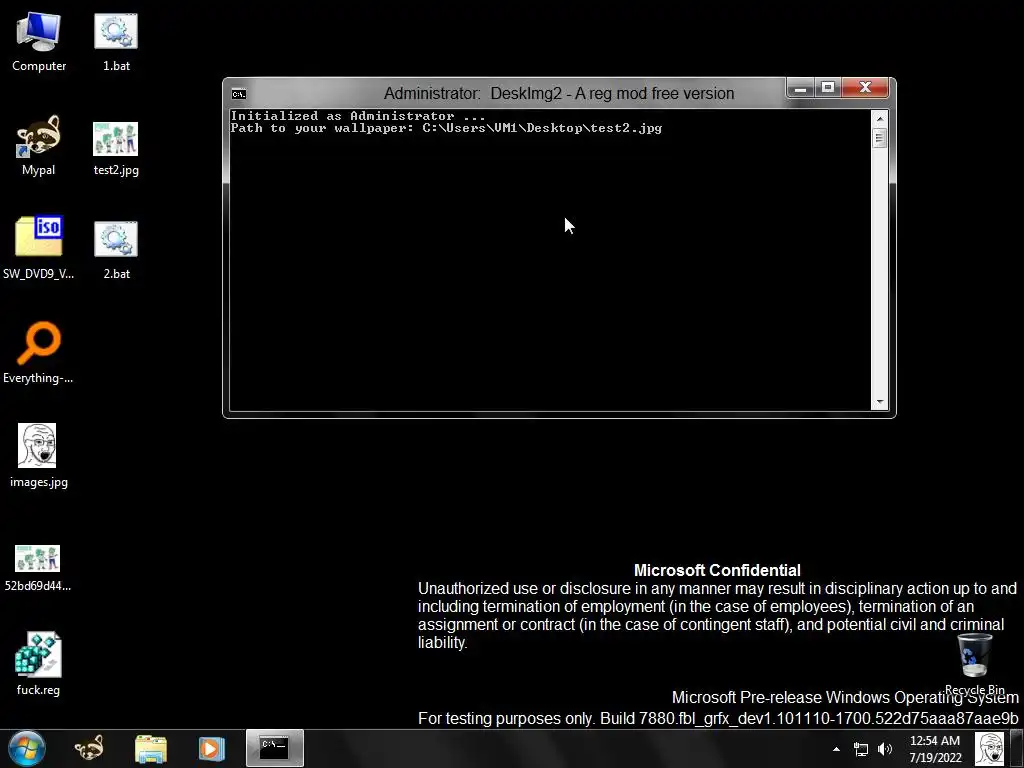The width and height of the screenshot is (1024, 768).
Task: Click the 'Initialized as Administrator' console line
Action: (358, 116)
